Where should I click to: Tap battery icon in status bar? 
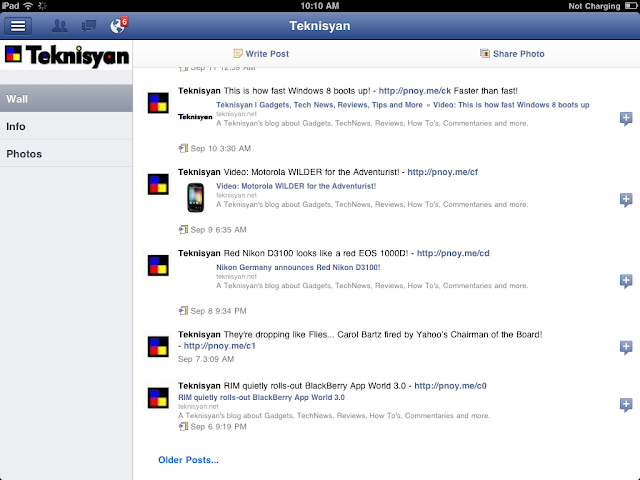[631, 6]
